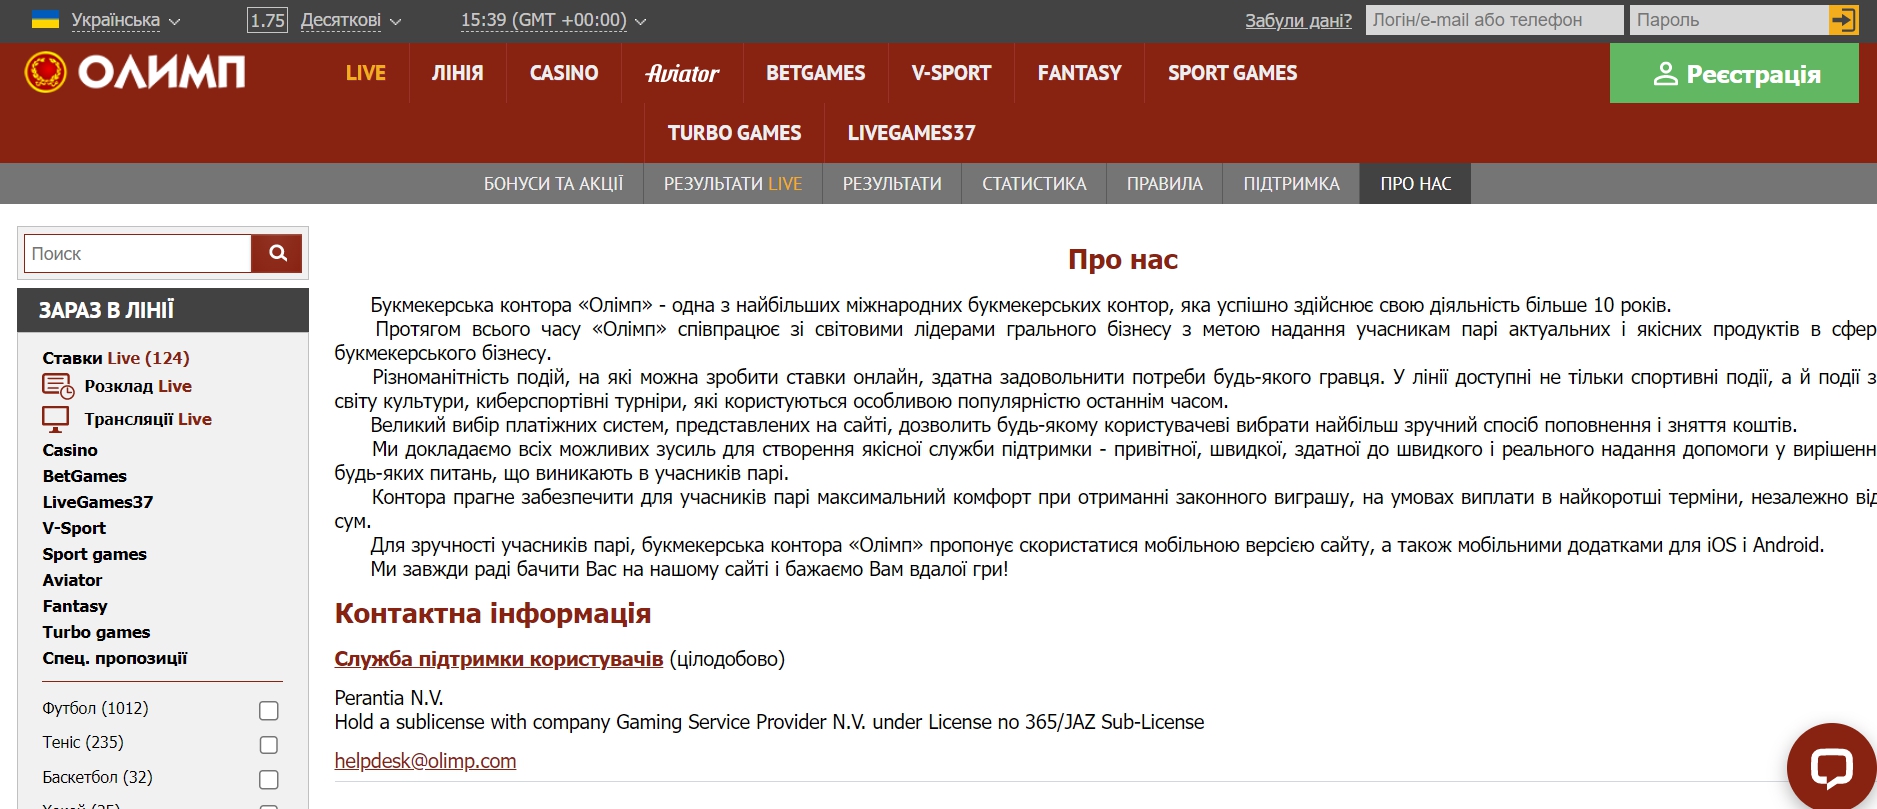Click the Olimp logo emblem
Viewport: 1877px width, 809px height.
(45, 72)
